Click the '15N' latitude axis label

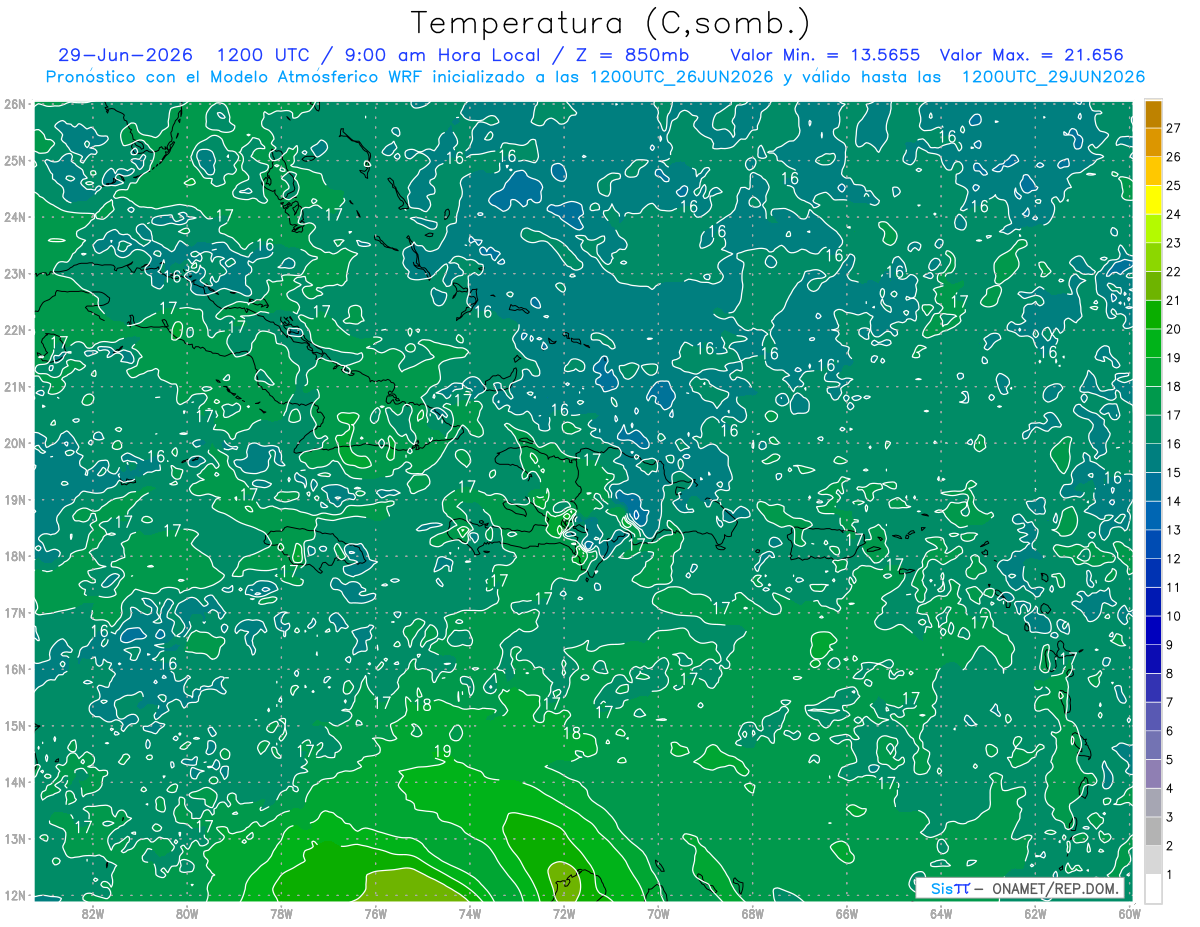(x=16, y=725)
